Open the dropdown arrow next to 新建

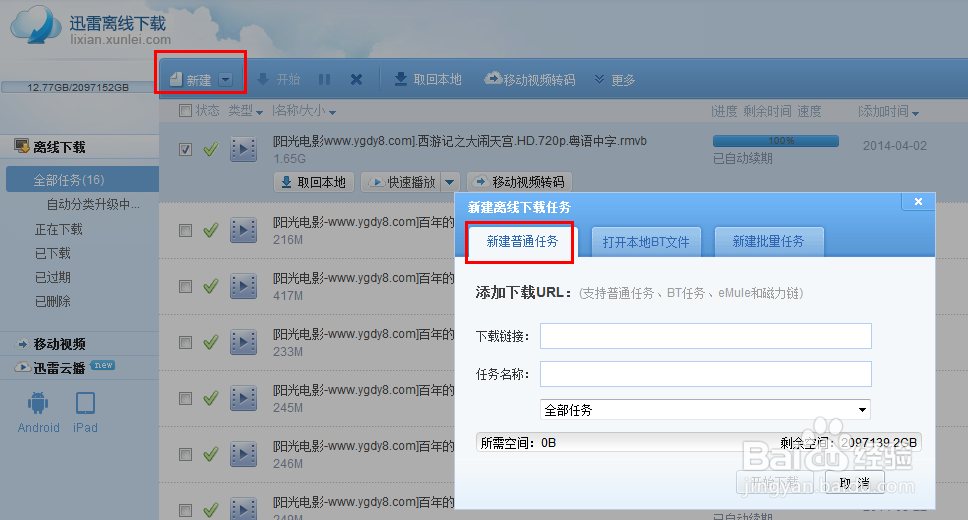226,80
